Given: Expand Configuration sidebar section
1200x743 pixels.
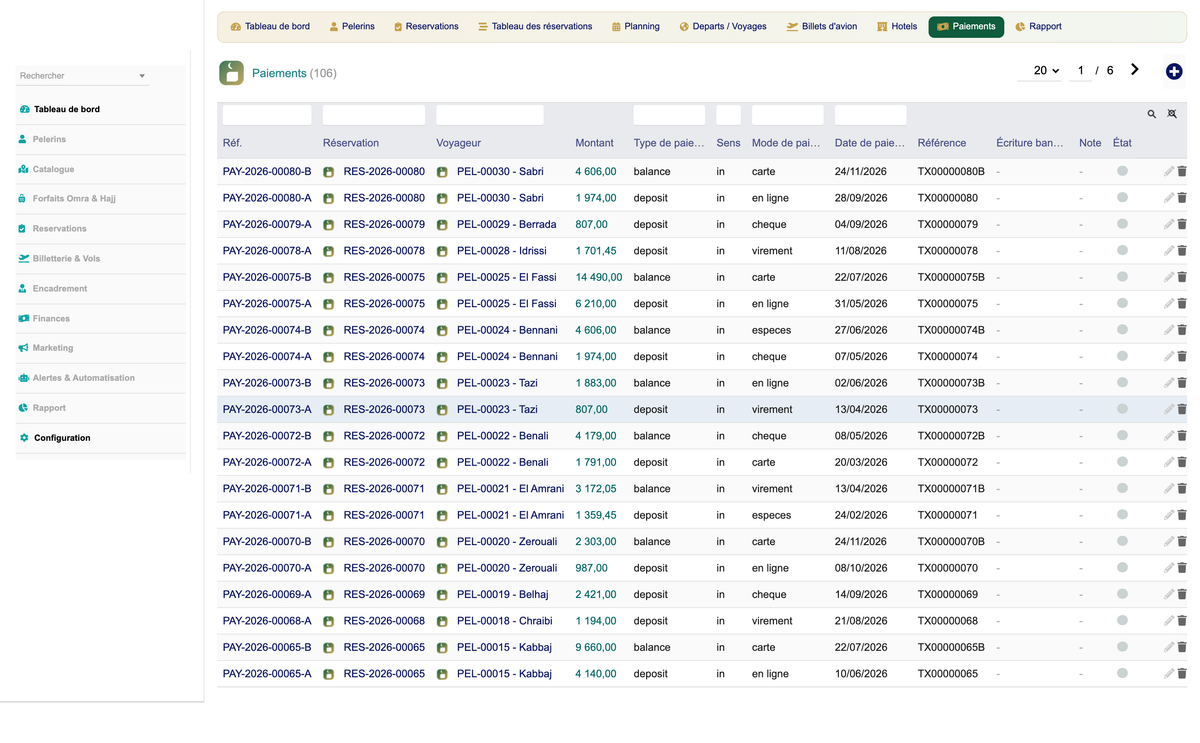Looking at the screenshot, I should (x=101, y=438).
